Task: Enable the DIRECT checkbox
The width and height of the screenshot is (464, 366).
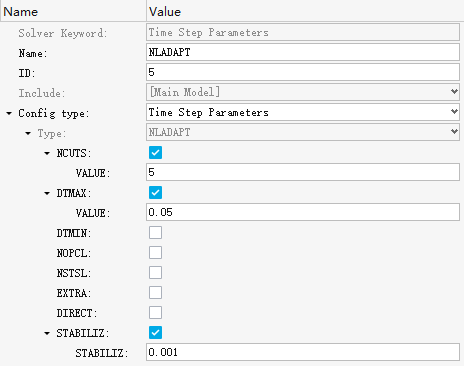Action: tap(155, 313)
